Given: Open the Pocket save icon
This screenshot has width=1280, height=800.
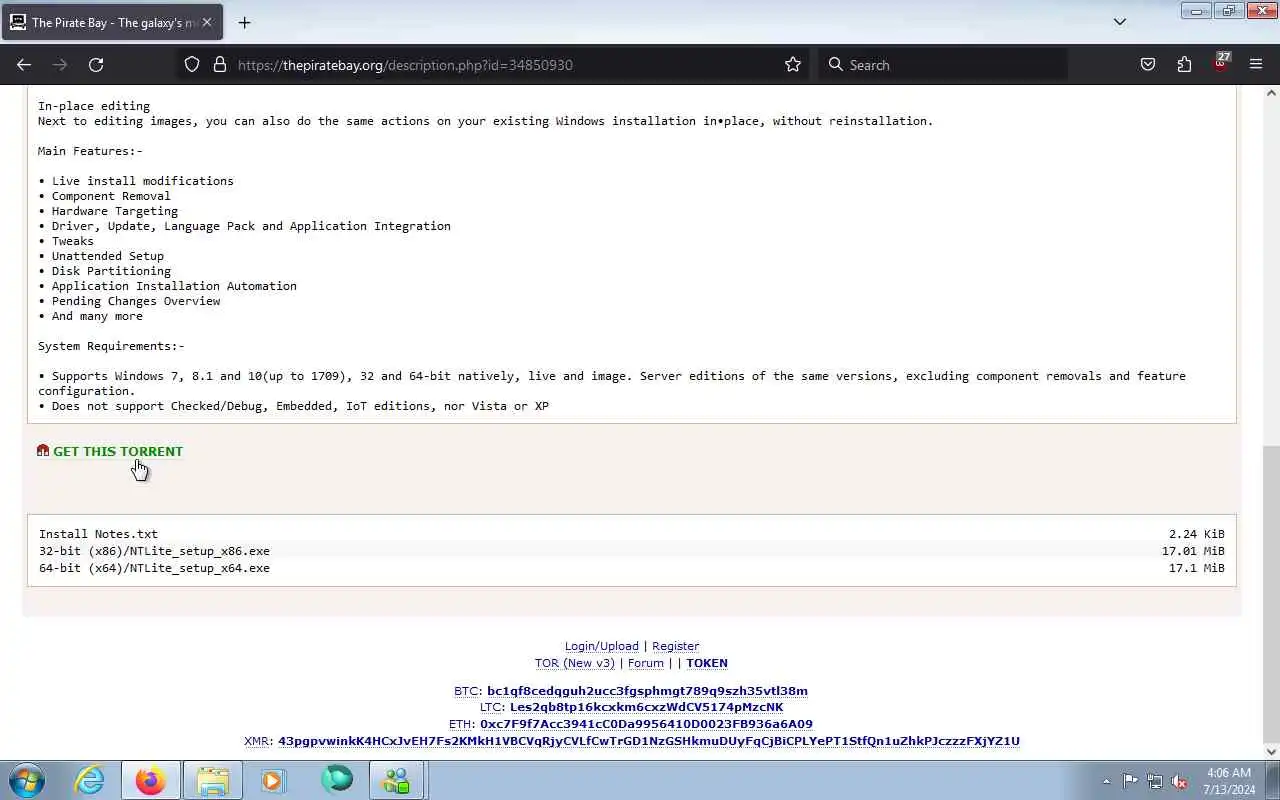Looking at the screenshot, I should click(x=1148, y=65).
